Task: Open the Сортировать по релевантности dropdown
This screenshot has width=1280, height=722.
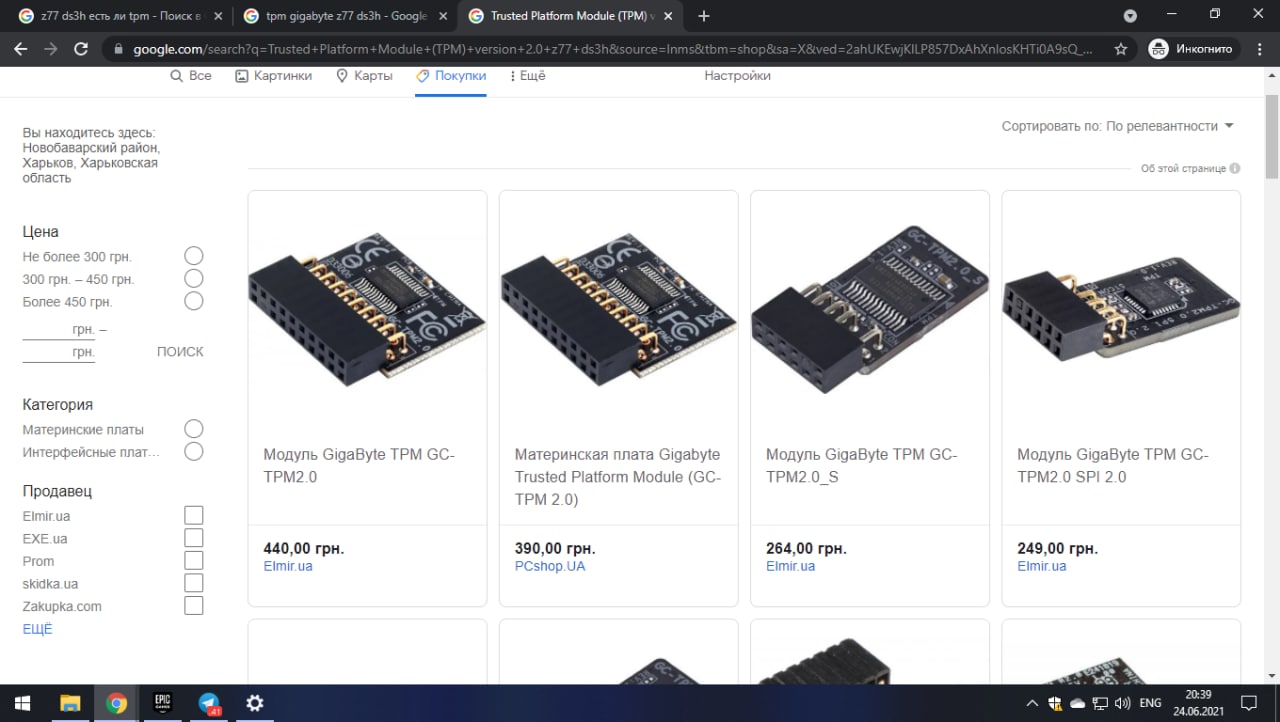Action: pyautogui.click(x=1118, y=126)
